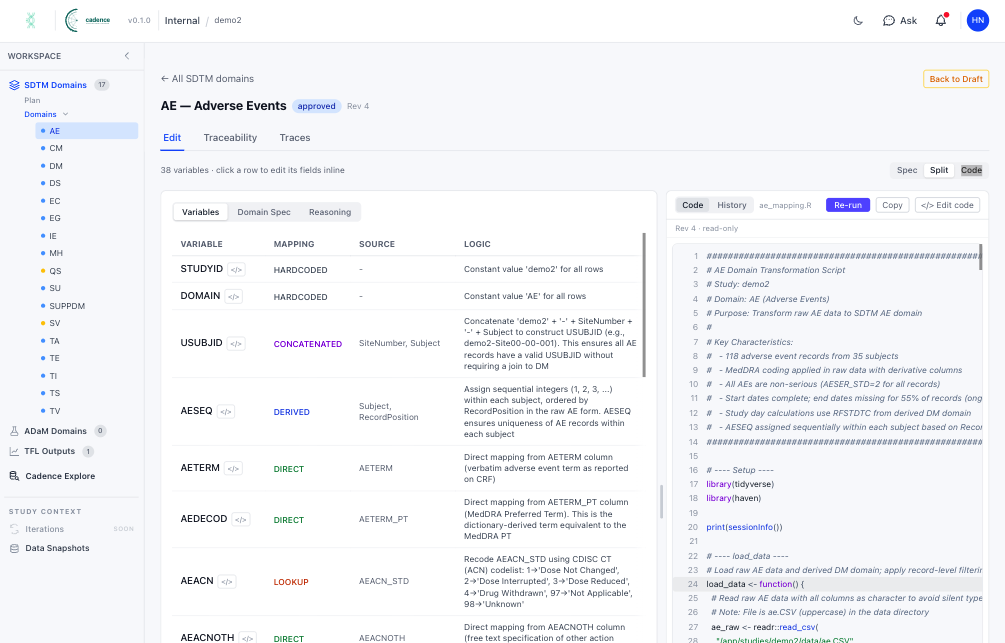Viewport: 1005px width, 643px height.
Task: Open Plan under SDTM Domains
Action: click(x=32, y=101)
